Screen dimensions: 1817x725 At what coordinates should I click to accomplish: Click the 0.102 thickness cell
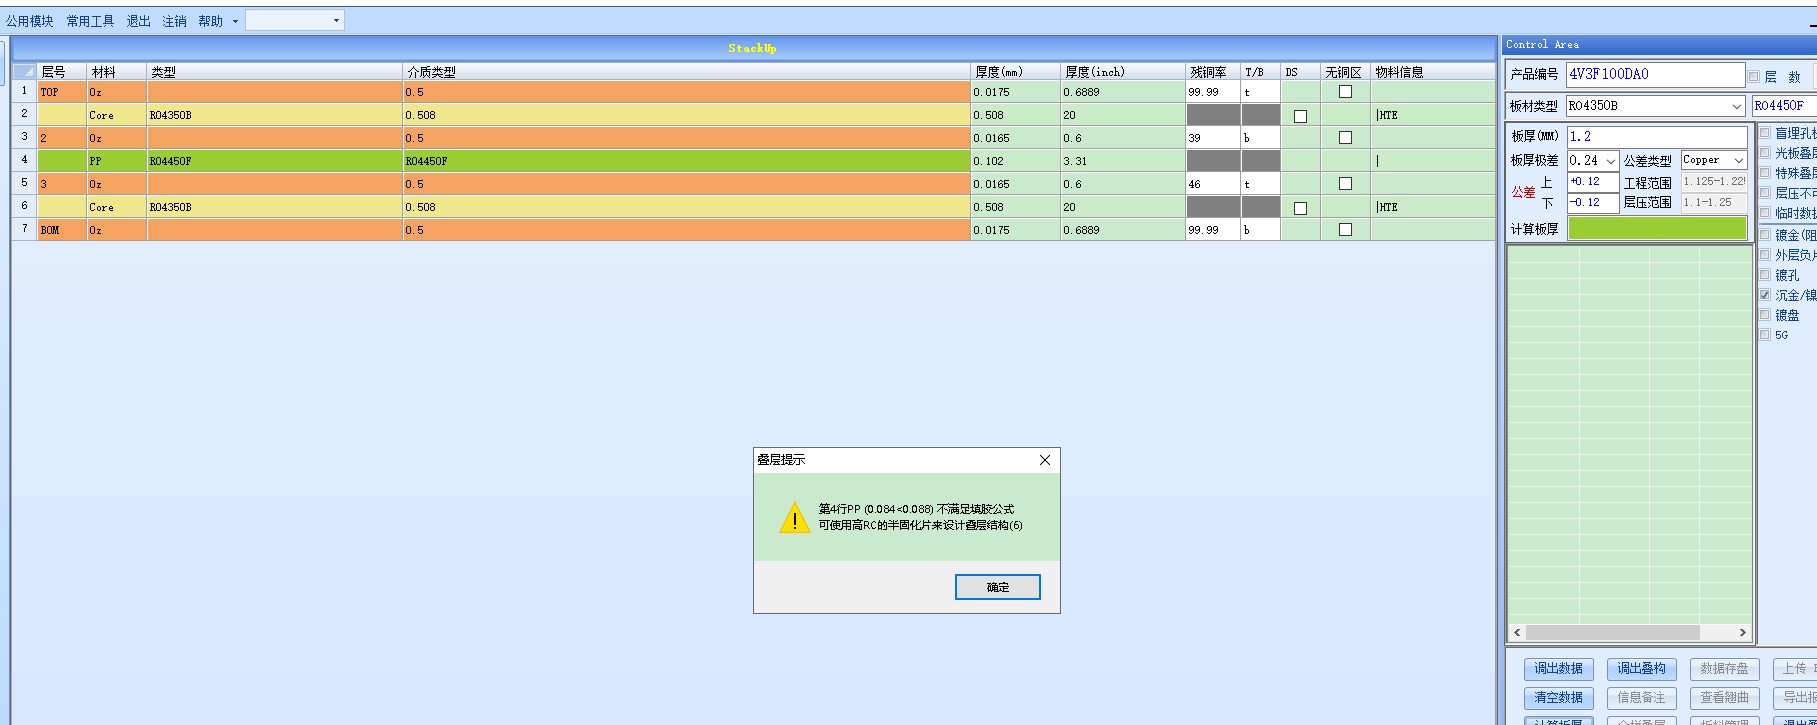click(x=1016, y=161)
